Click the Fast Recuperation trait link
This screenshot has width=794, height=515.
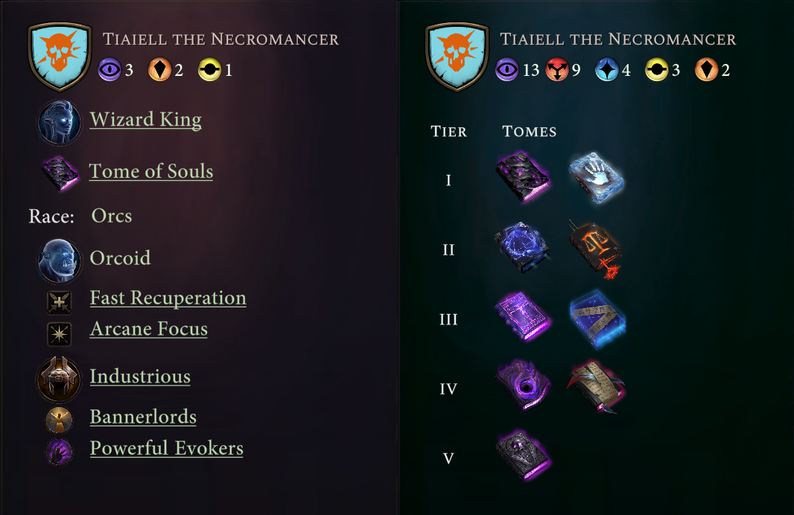tap(167, 298)
